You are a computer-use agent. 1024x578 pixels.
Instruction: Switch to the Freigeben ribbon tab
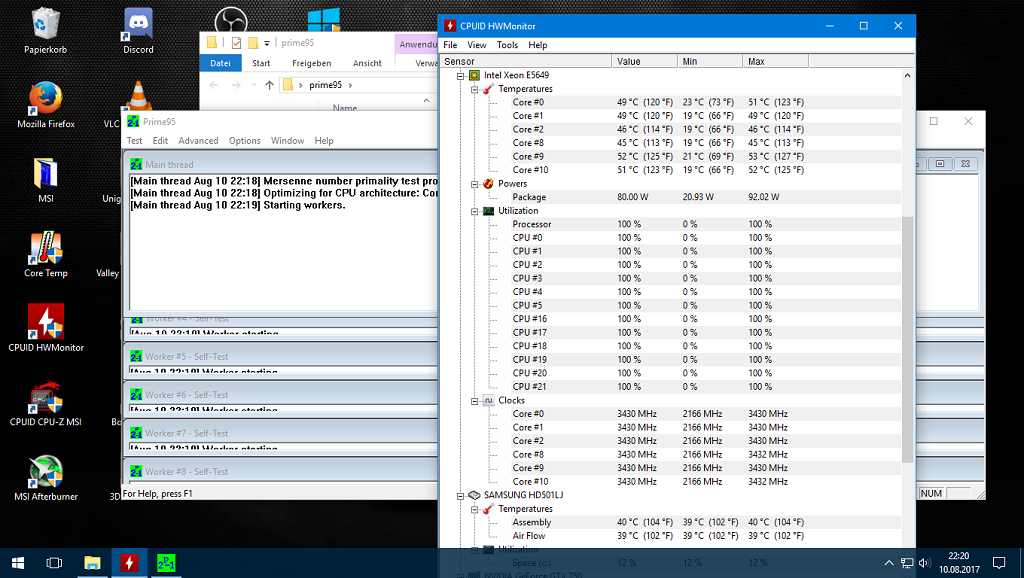(x=312, y=63)
